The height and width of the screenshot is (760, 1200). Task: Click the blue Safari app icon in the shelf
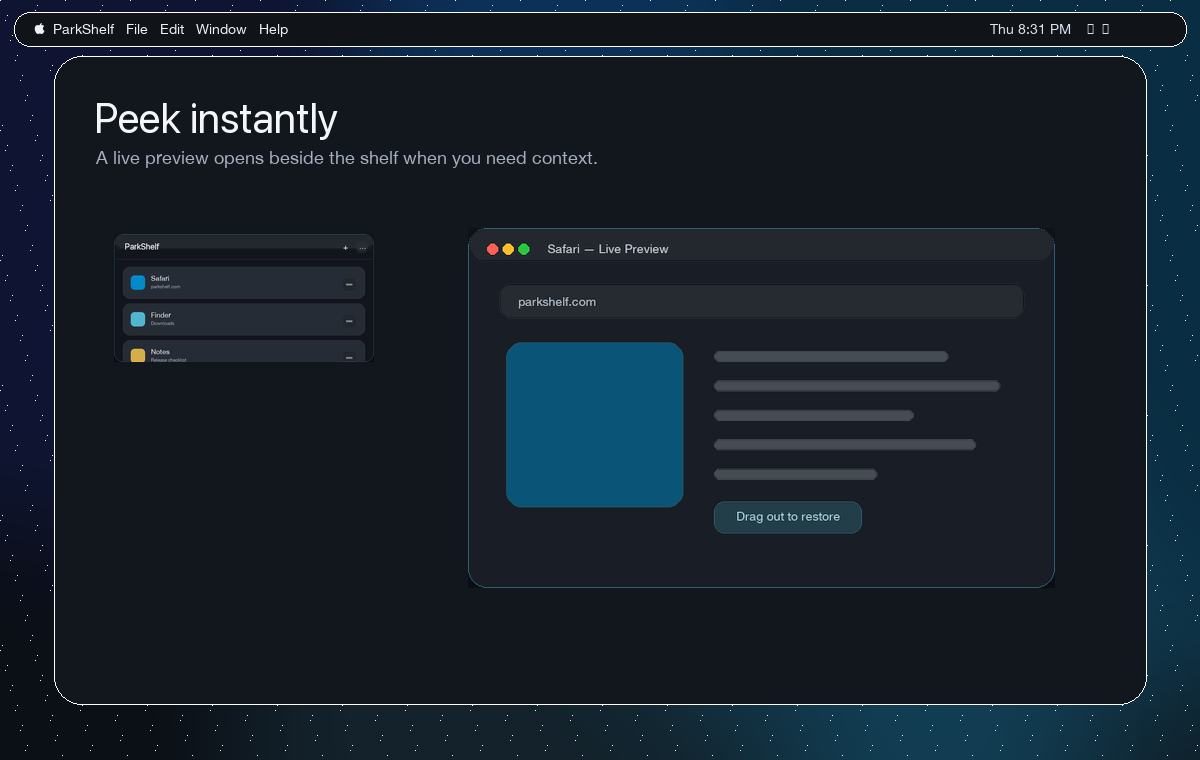pyautogui.click(x=138, y=282)
